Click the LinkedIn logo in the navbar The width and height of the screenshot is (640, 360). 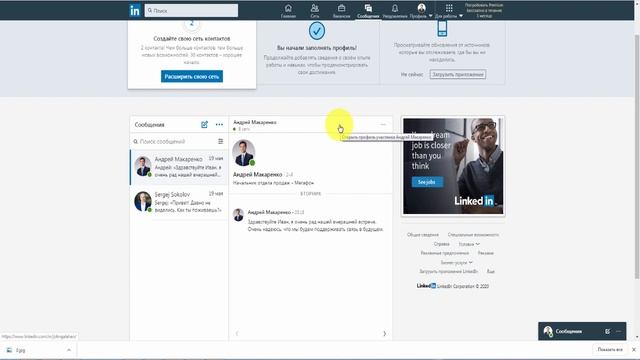(x=135, y=11)
